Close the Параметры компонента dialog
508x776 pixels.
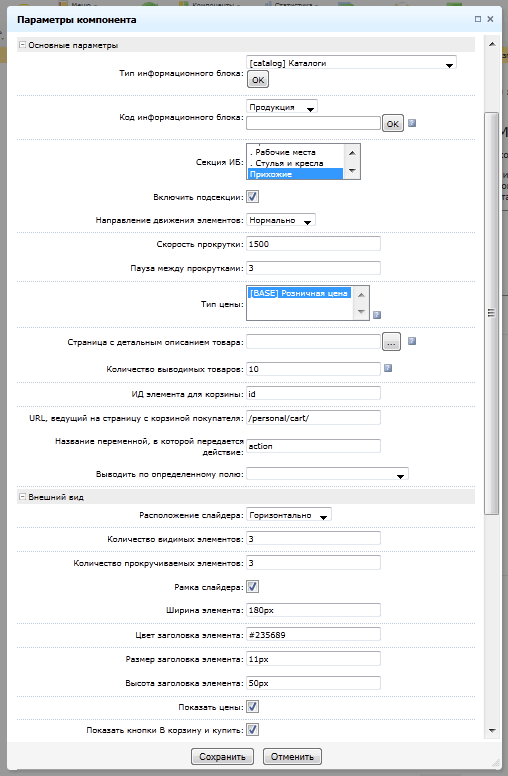pos(490,19)
